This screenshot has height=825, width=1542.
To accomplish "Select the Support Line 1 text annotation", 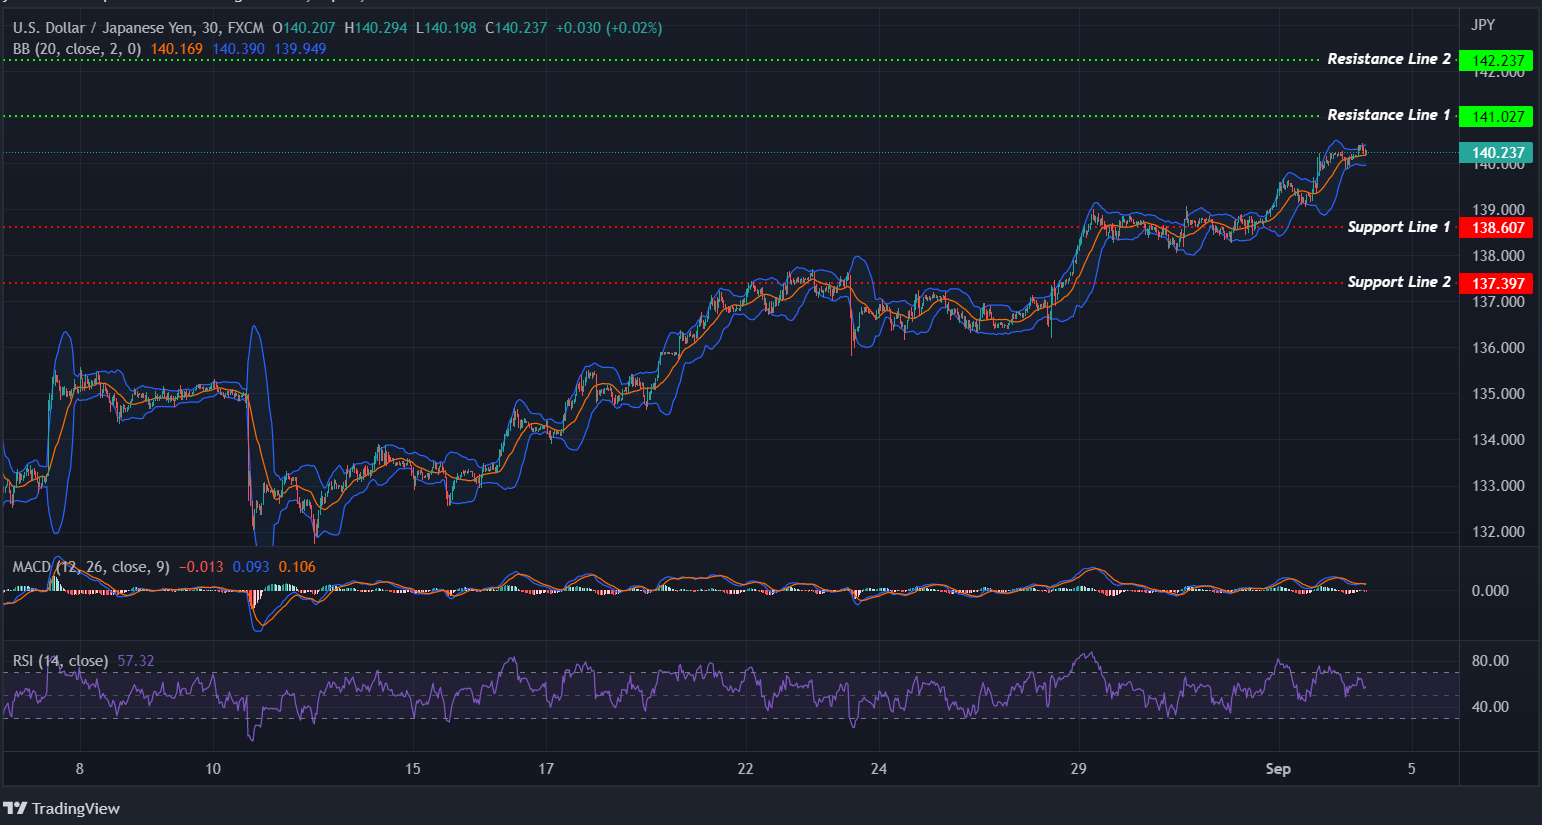I will 1398,227.
